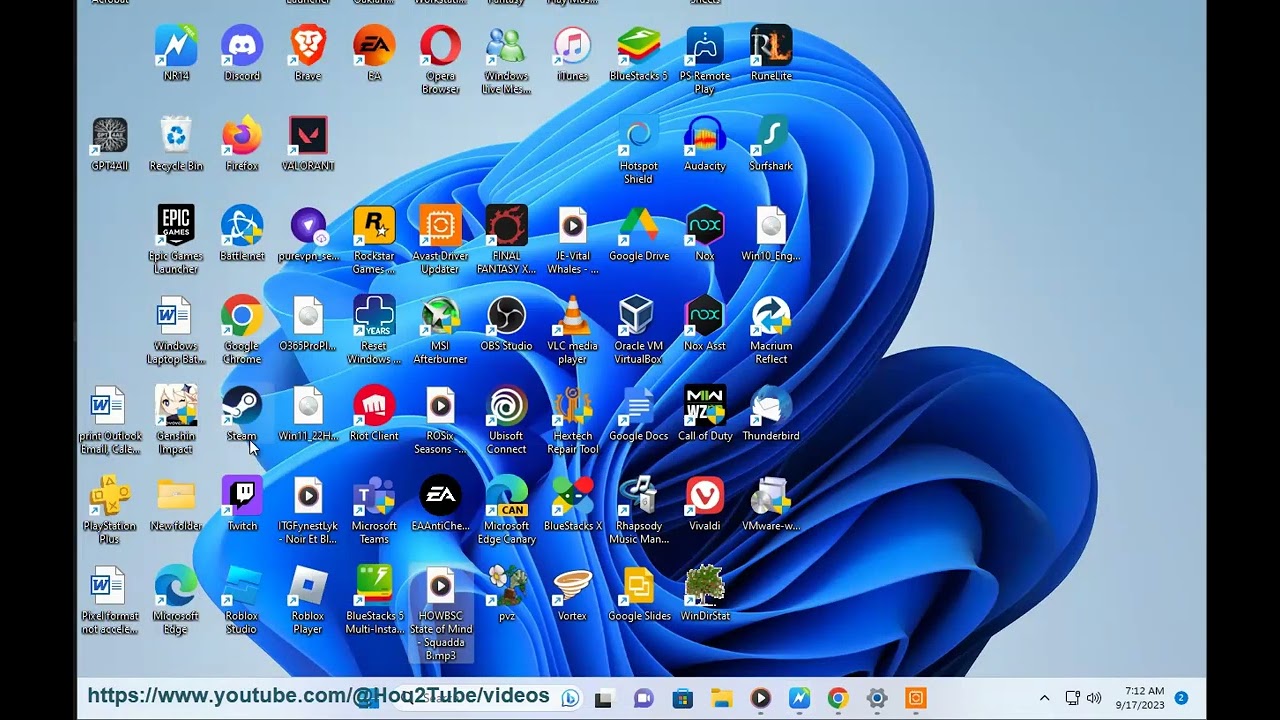
Task: Launch Brave browser from desktop
Action: click(308, 54)
